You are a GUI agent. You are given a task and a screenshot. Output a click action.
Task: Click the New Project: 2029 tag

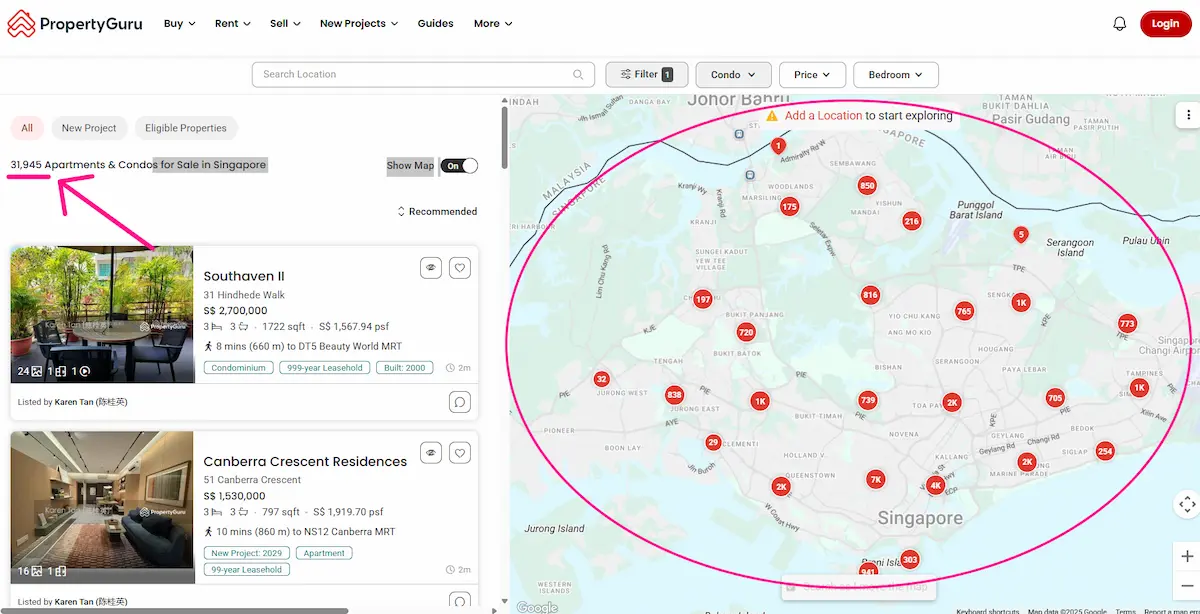[247, 553]
